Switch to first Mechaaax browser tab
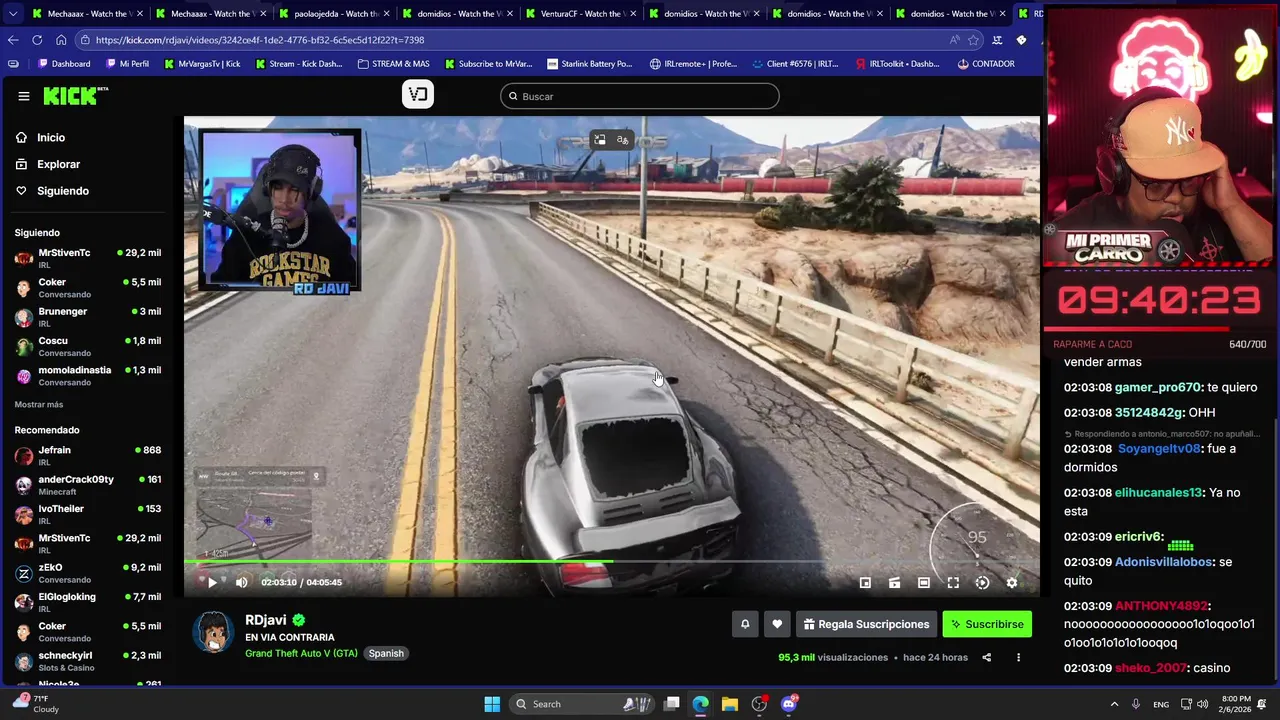1280x720 pixels. tap(85, 14)
